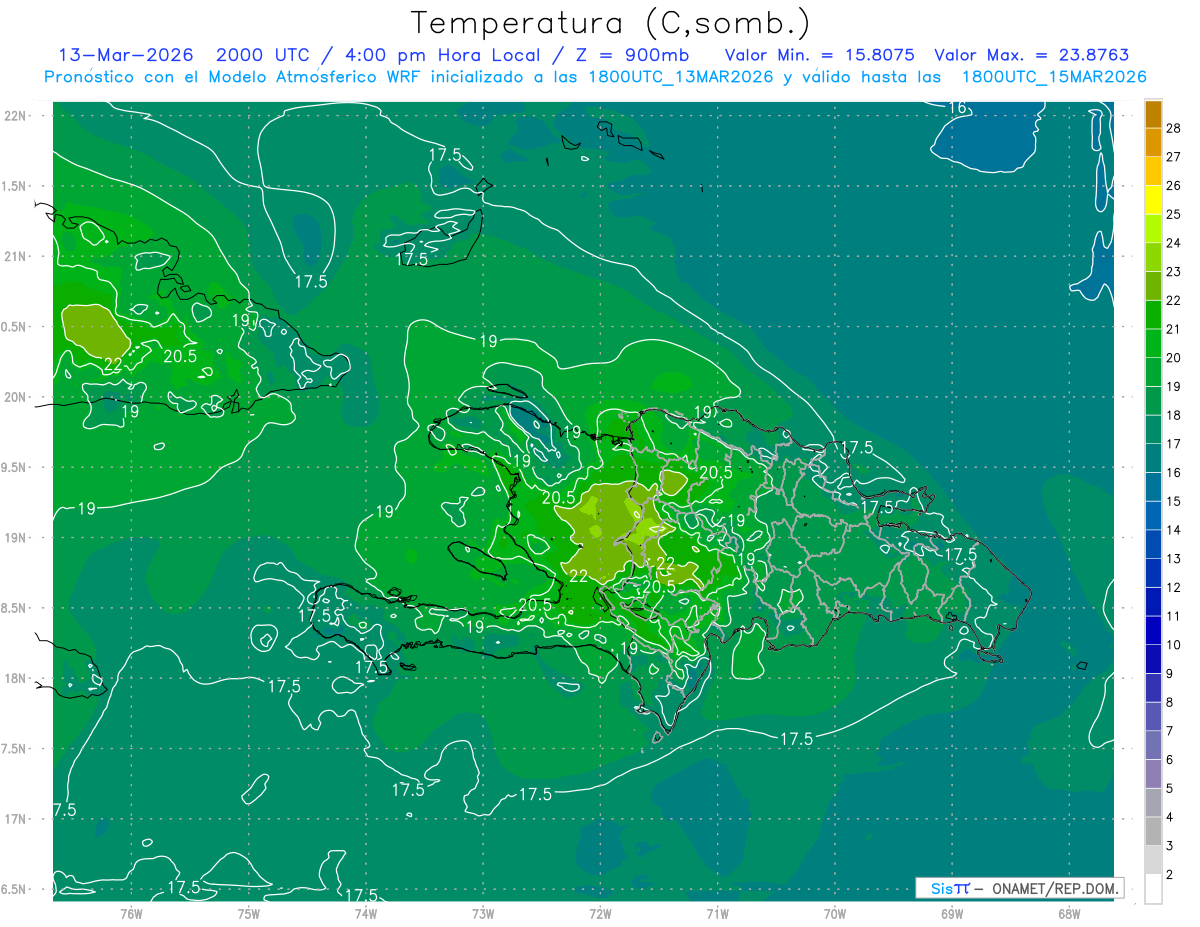1200x927 pixels.
Task: Pick the white swatch beside legend value 2
Action: coord(1153,889)
